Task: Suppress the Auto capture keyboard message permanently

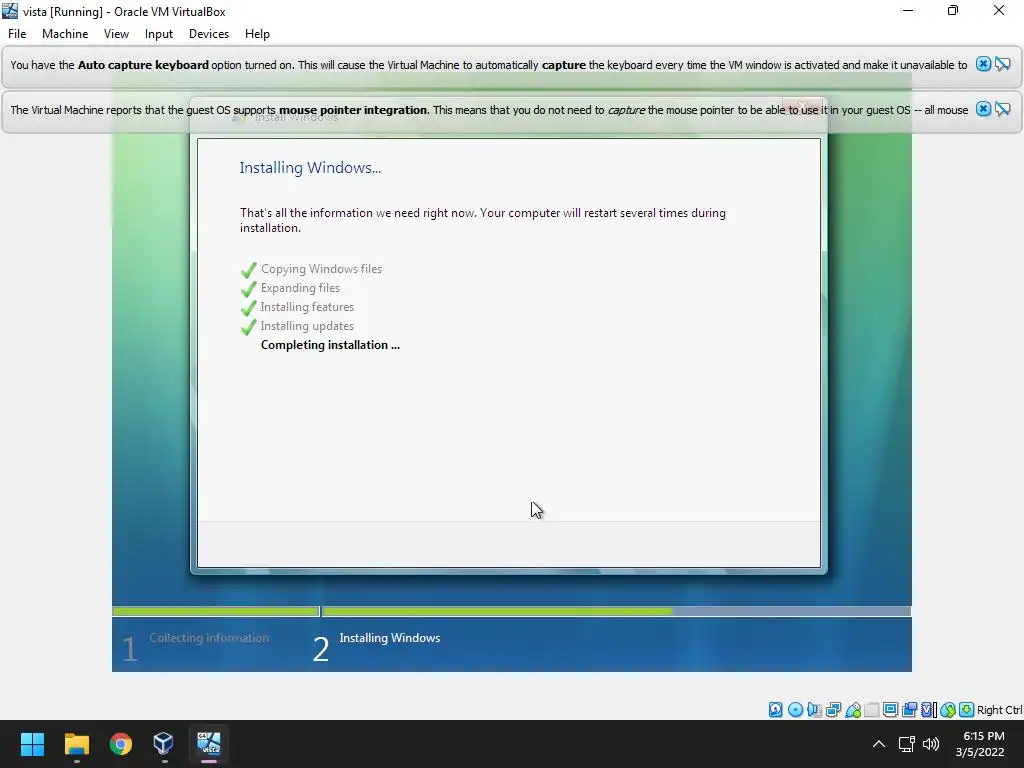Action: [1002, 64]
